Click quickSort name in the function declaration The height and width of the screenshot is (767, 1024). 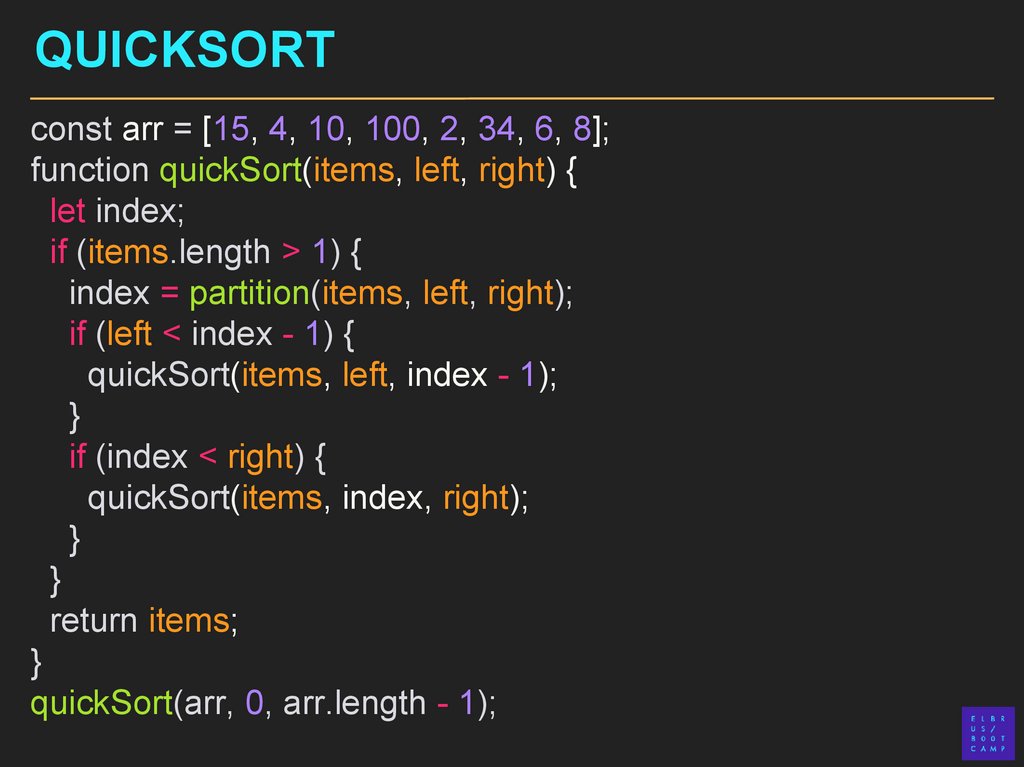(x=230, y=171)
